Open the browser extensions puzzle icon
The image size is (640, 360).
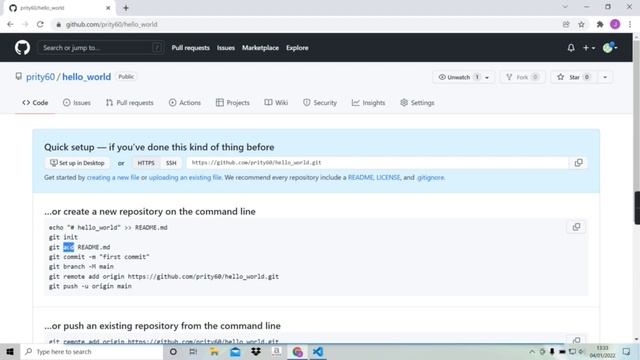[x=600, y=24]
